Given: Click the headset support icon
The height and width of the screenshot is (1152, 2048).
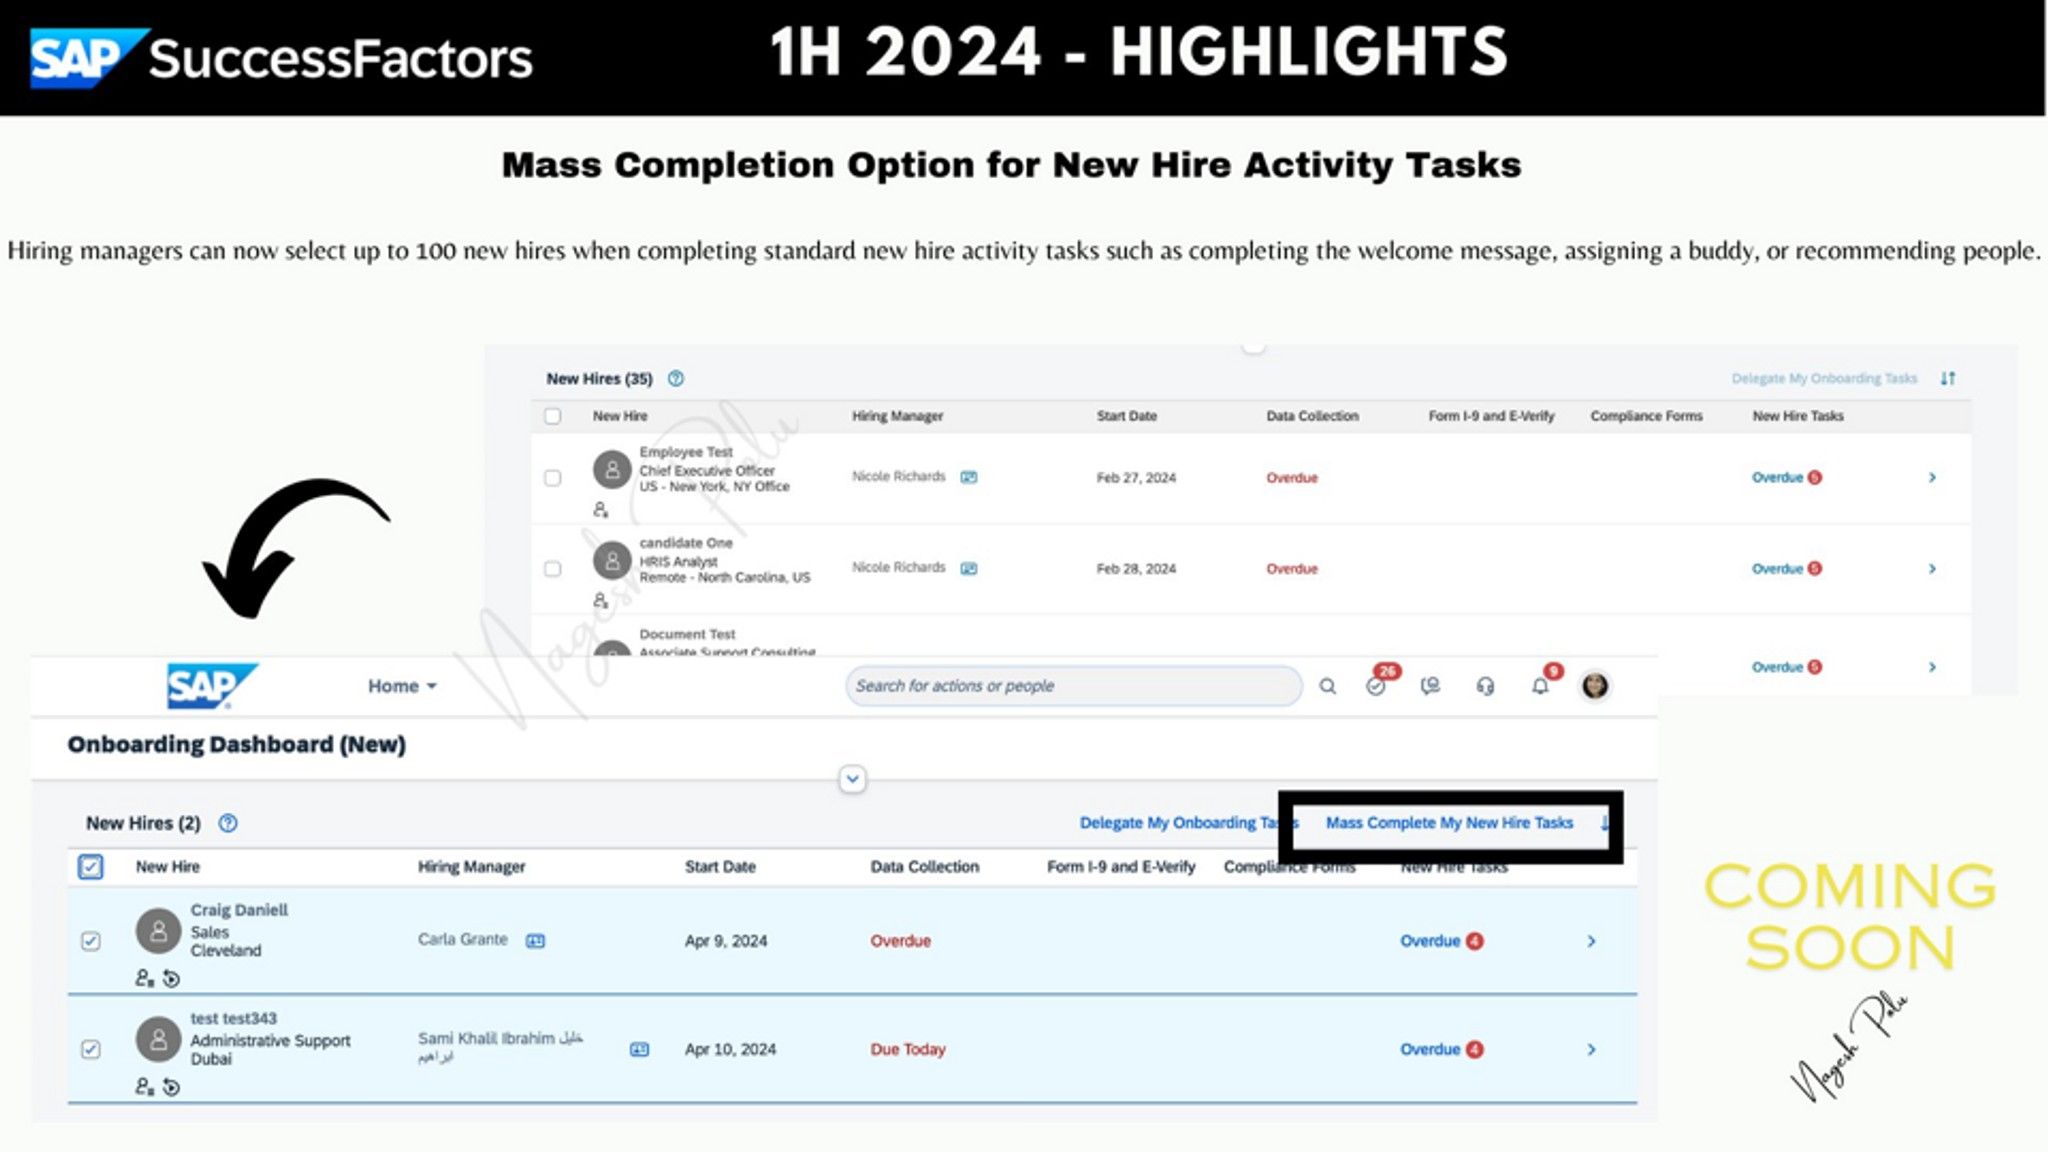Looking at the screenshot, I should pos(1485,686).
